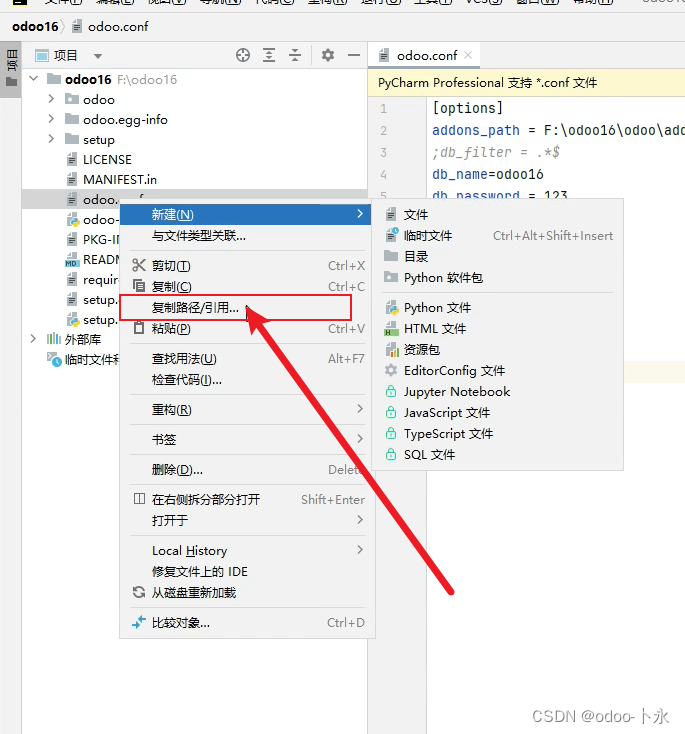
Task: Click the copy icon beside 复制(C)
Action: click(139, 286)
